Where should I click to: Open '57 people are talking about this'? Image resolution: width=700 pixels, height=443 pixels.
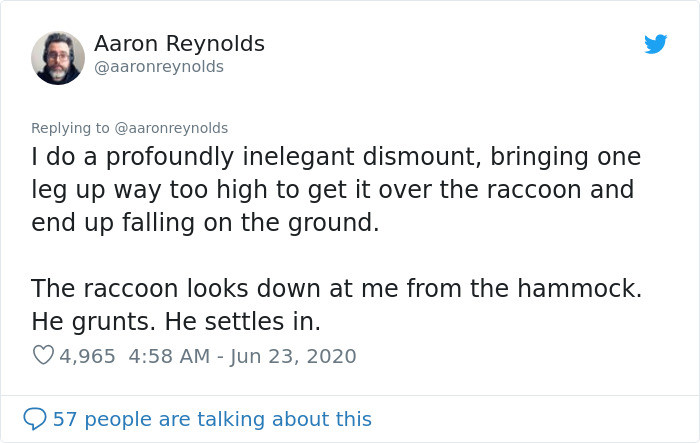pos(212,419)
